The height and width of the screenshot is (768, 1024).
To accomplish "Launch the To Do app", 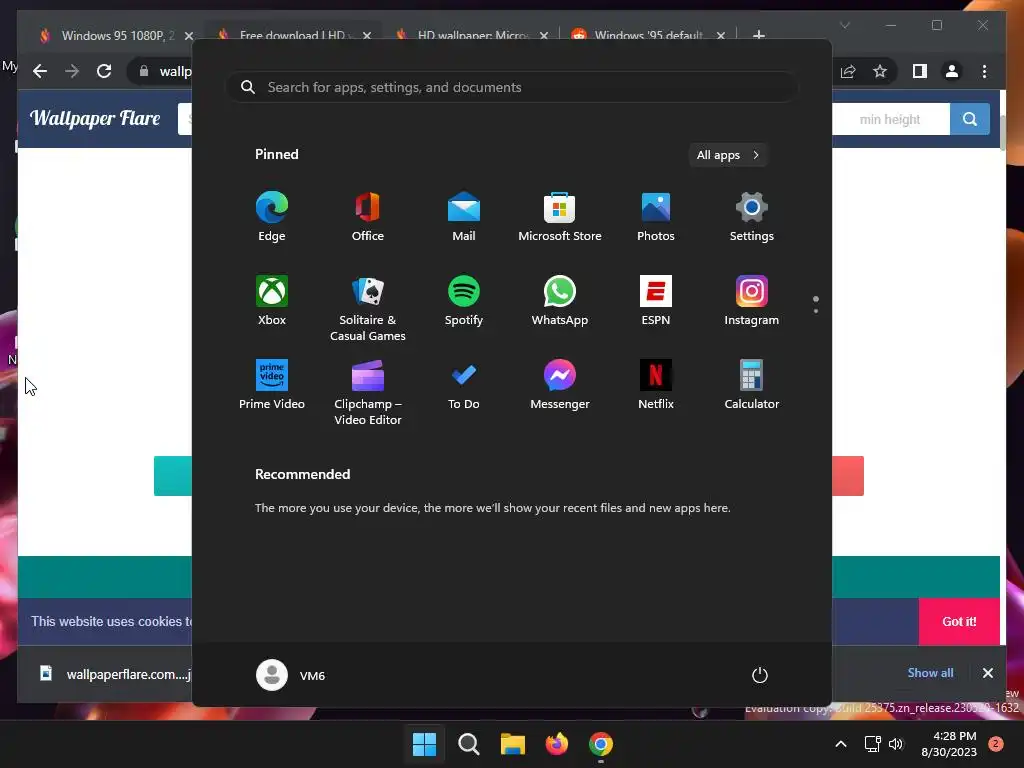I will [x=464, y=385].
